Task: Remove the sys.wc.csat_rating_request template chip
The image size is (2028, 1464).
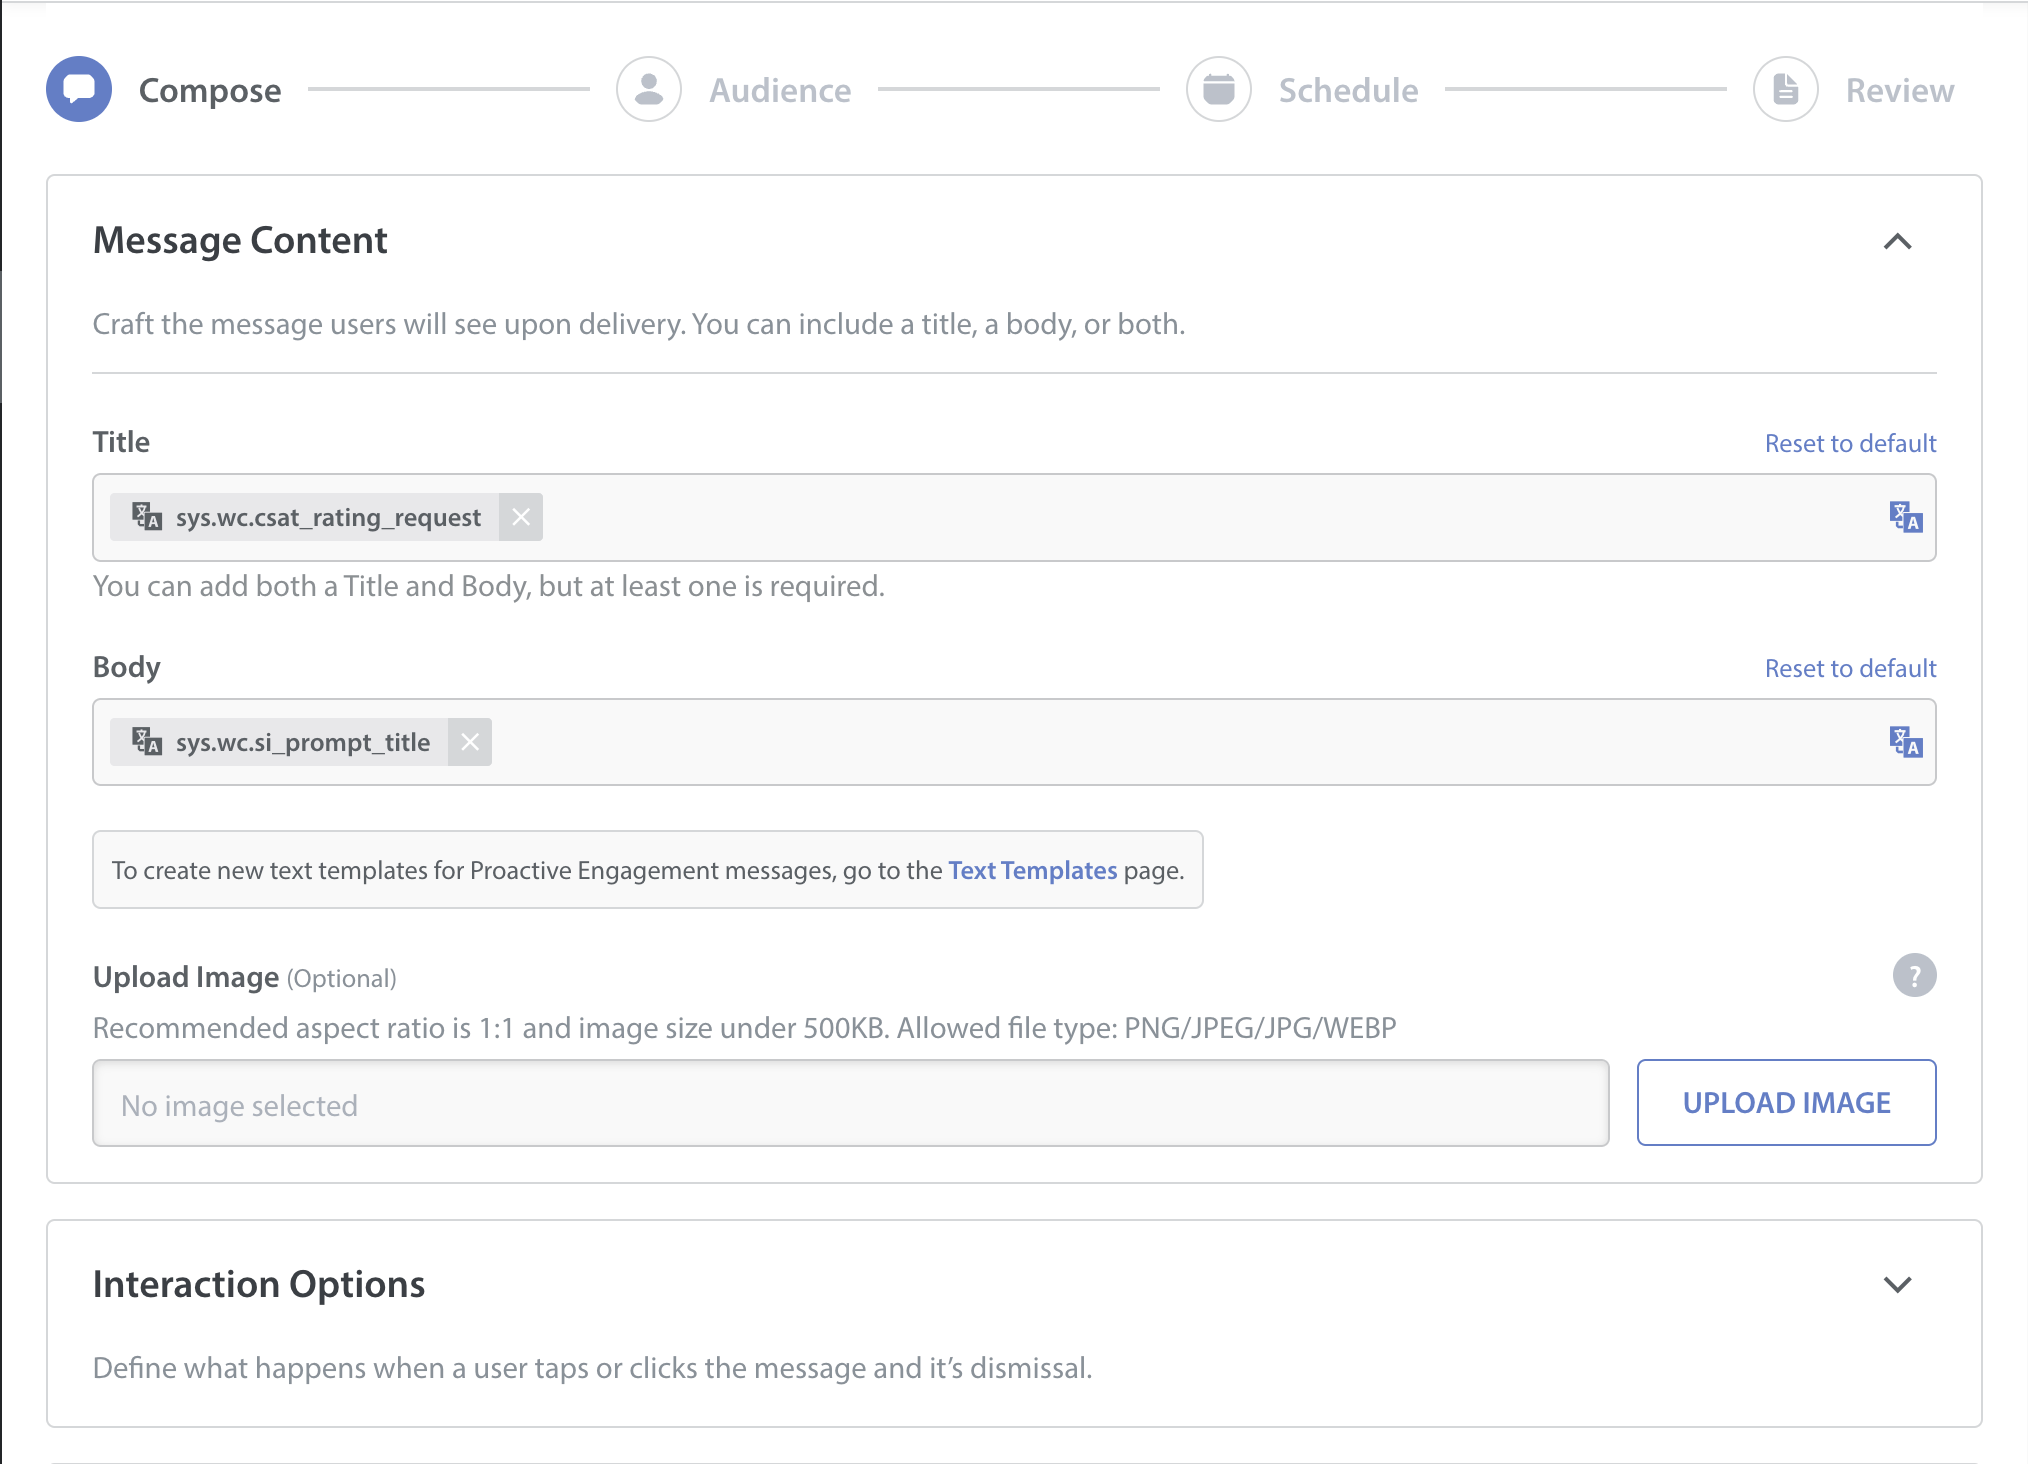Action: coord(520,517)
